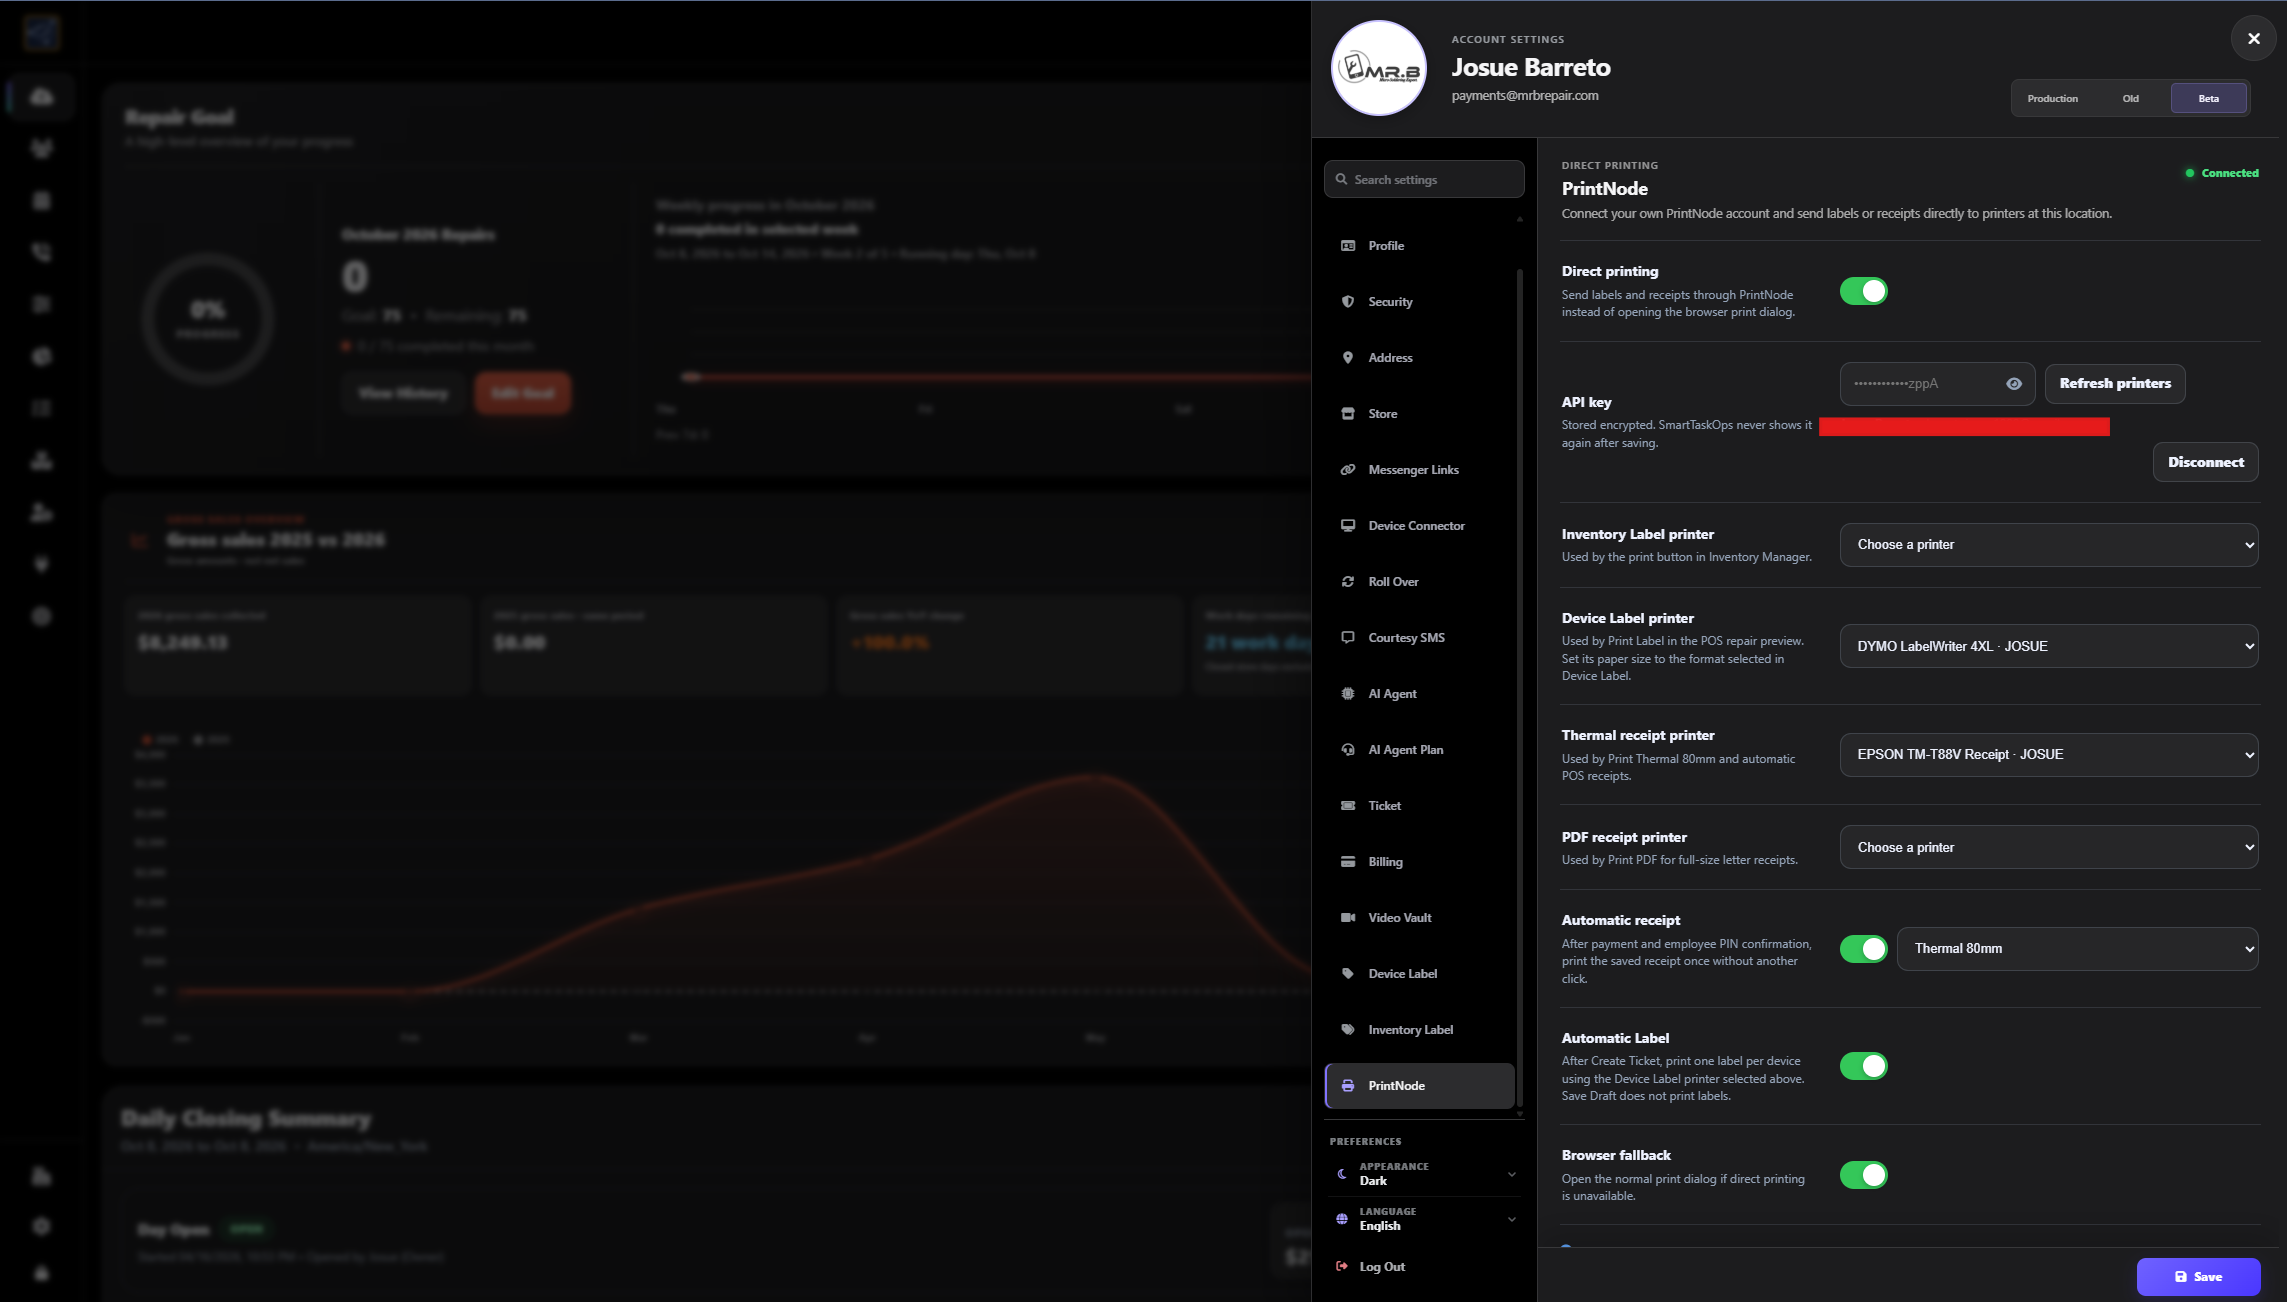2287x1302 pixels.
Task: Close the account settings panel
Action: (x=2254, y=39)
